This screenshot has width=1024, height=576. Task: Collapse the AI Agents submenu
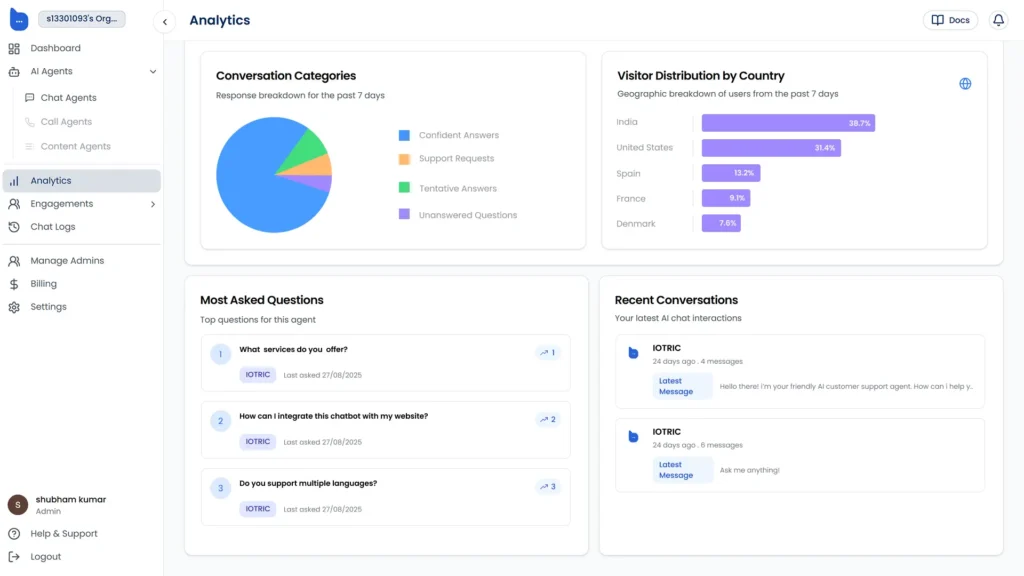(x=153, y=71)
